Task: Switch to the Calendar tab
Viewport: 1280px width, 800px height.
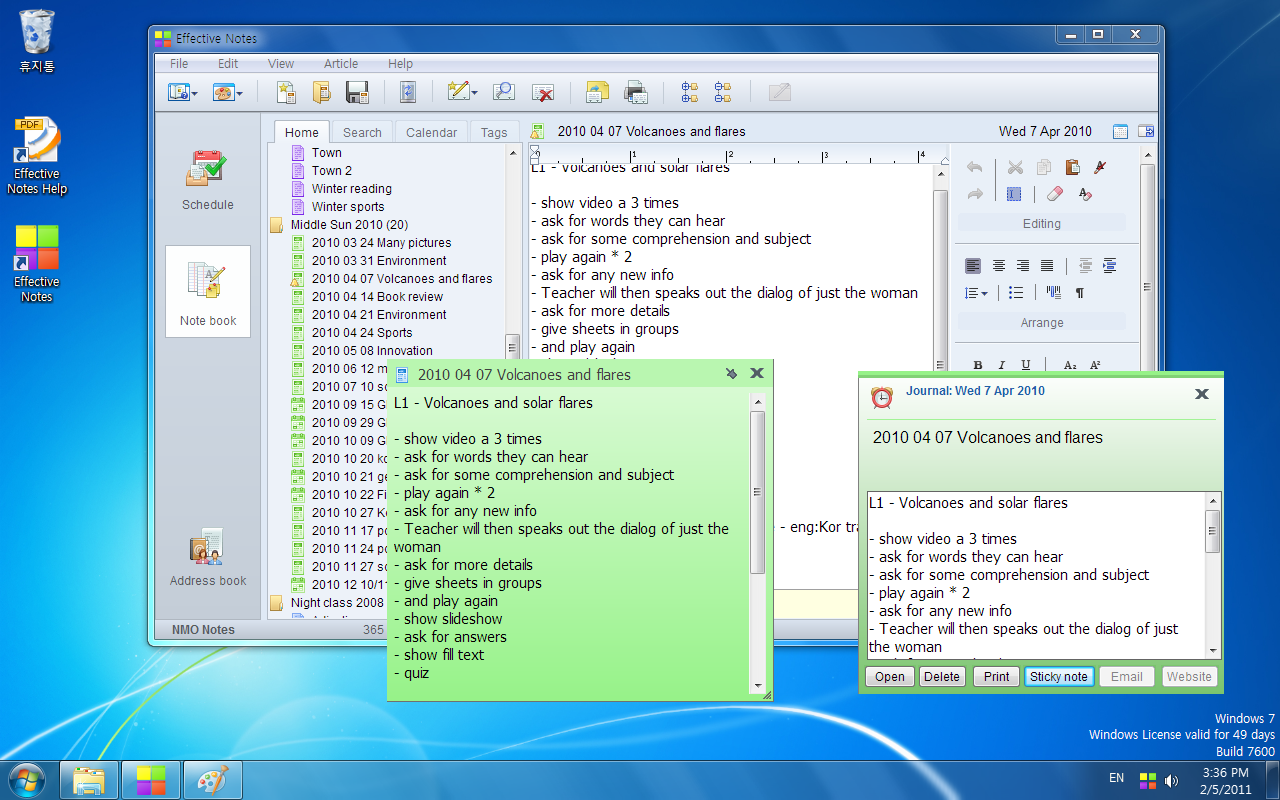Action: pyautogui.click(x=431, y=132)
